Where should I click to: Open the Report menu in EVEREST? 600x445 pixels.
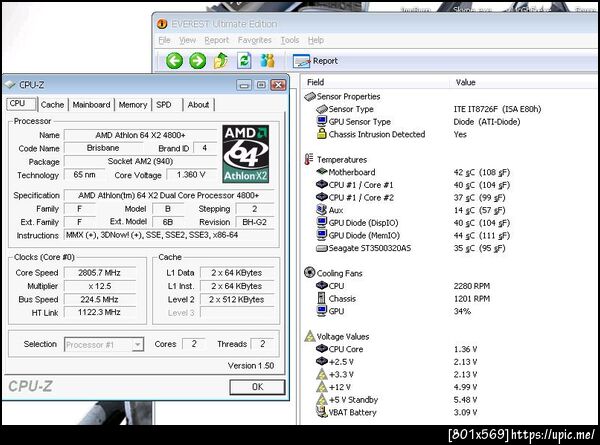coord(217,40)
